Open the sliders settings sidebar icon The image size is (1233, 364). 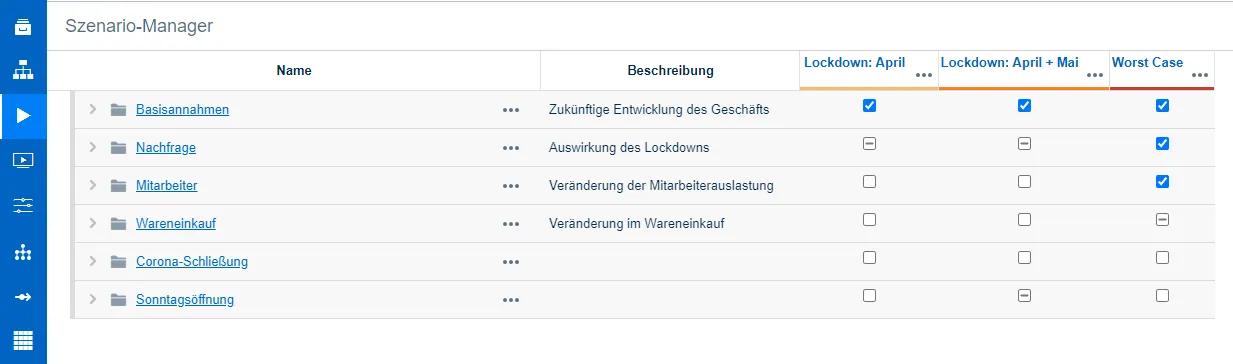(x=23, y=206)
